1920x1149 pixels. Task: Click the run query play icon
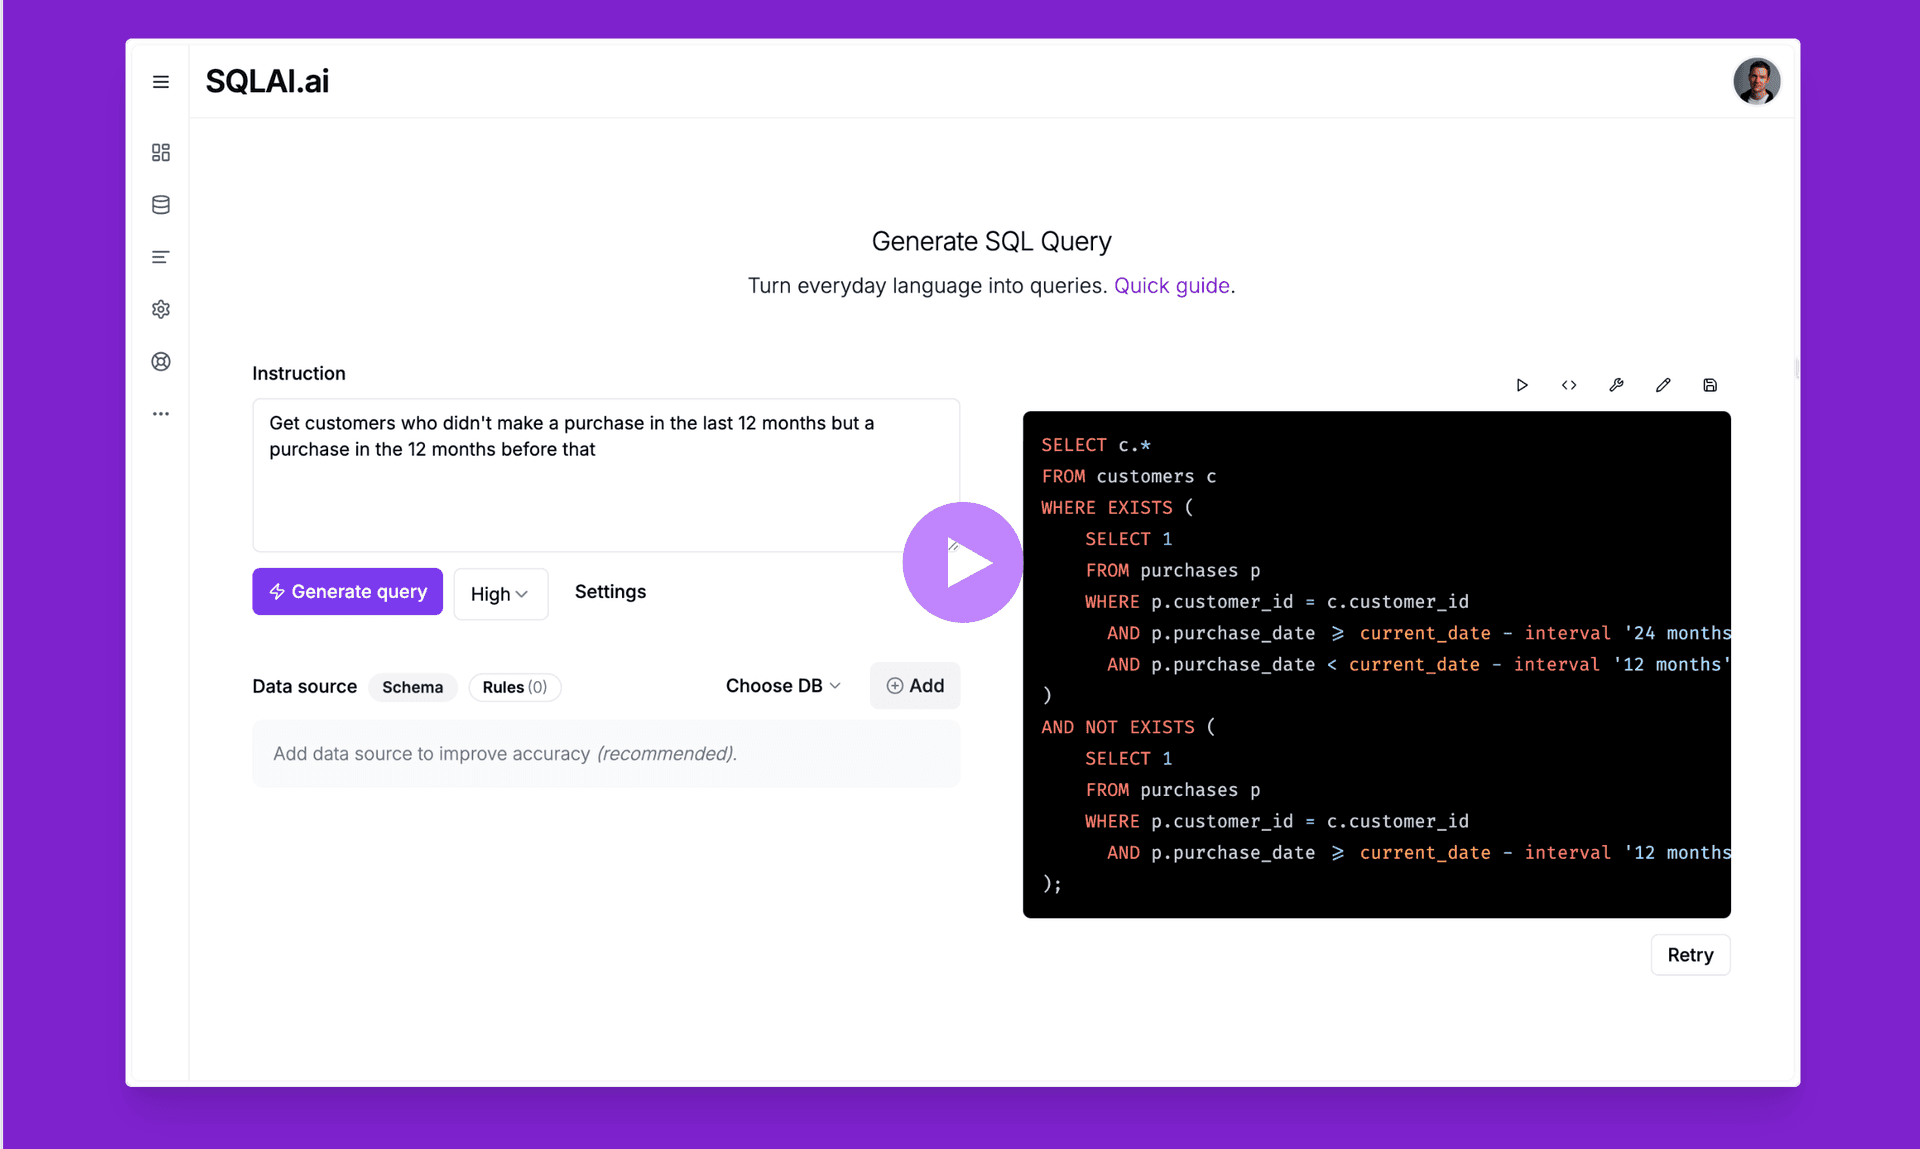[1522, 385]
